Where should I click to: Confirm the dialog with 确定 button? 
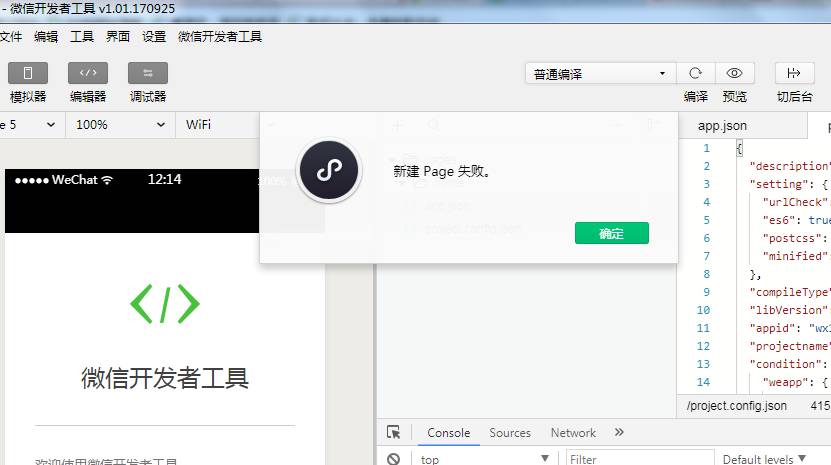click(612, 233)
